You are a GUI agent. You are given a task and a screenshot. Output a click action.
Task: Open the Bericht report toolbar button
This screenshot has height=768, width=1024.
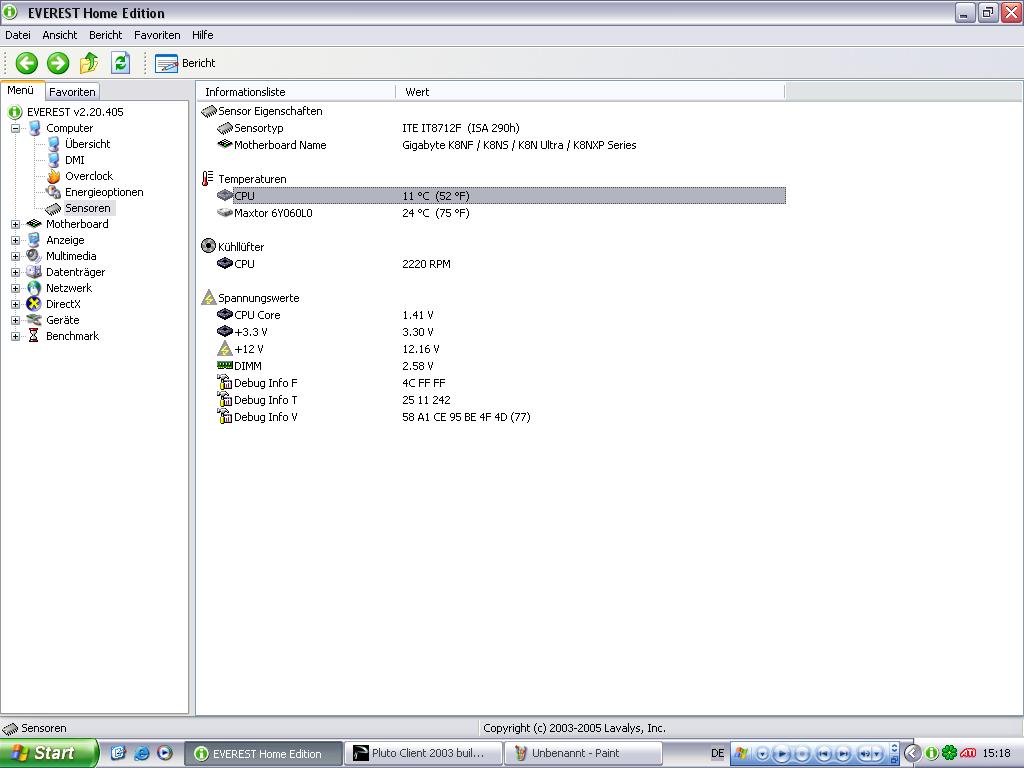click(185, 63)
